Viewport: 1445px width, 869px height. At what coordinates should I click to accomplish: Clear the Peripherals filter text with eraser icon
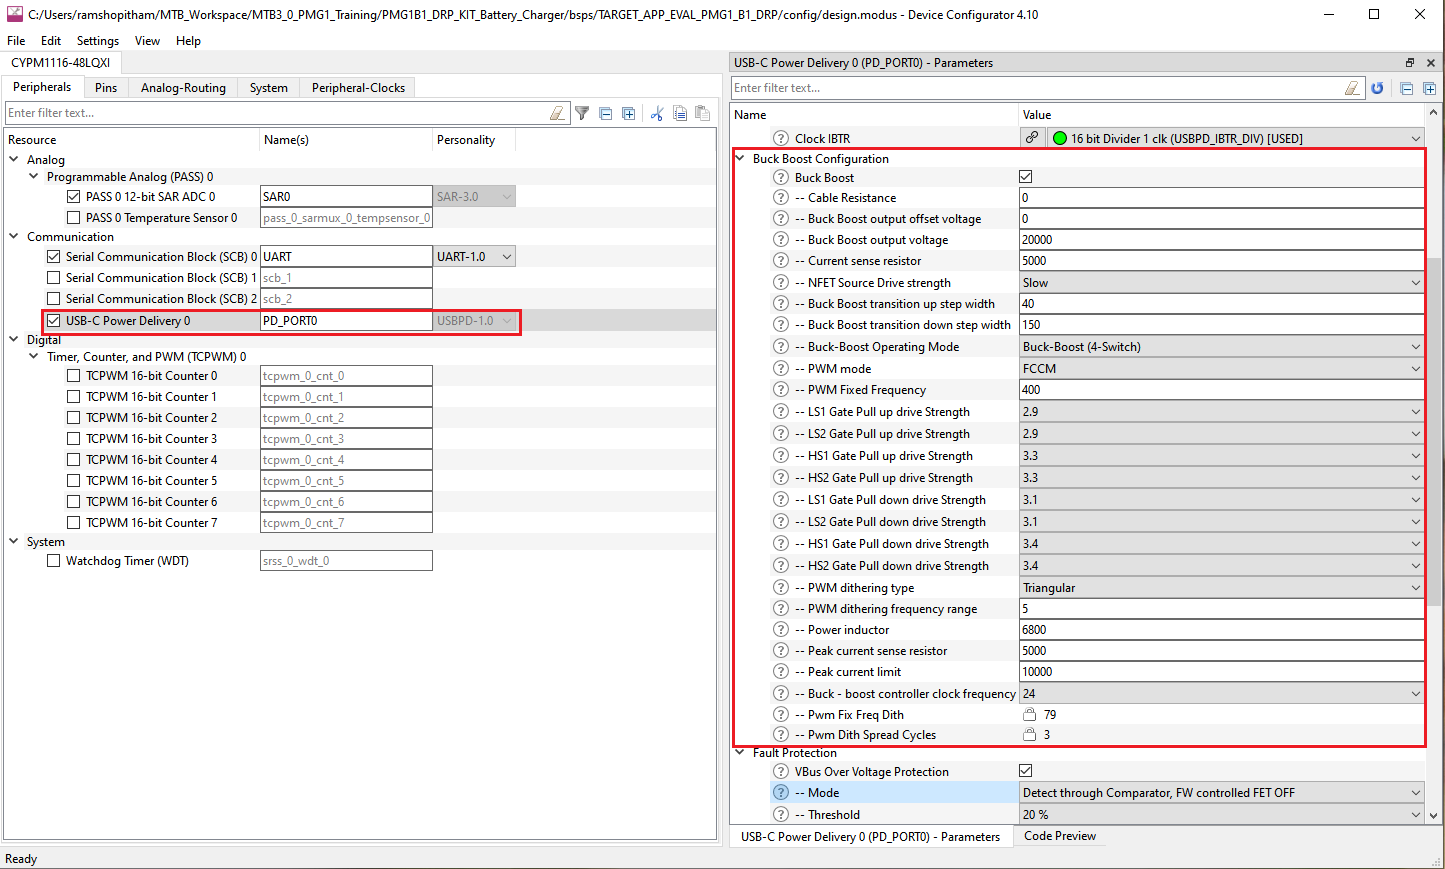(557, 113)
